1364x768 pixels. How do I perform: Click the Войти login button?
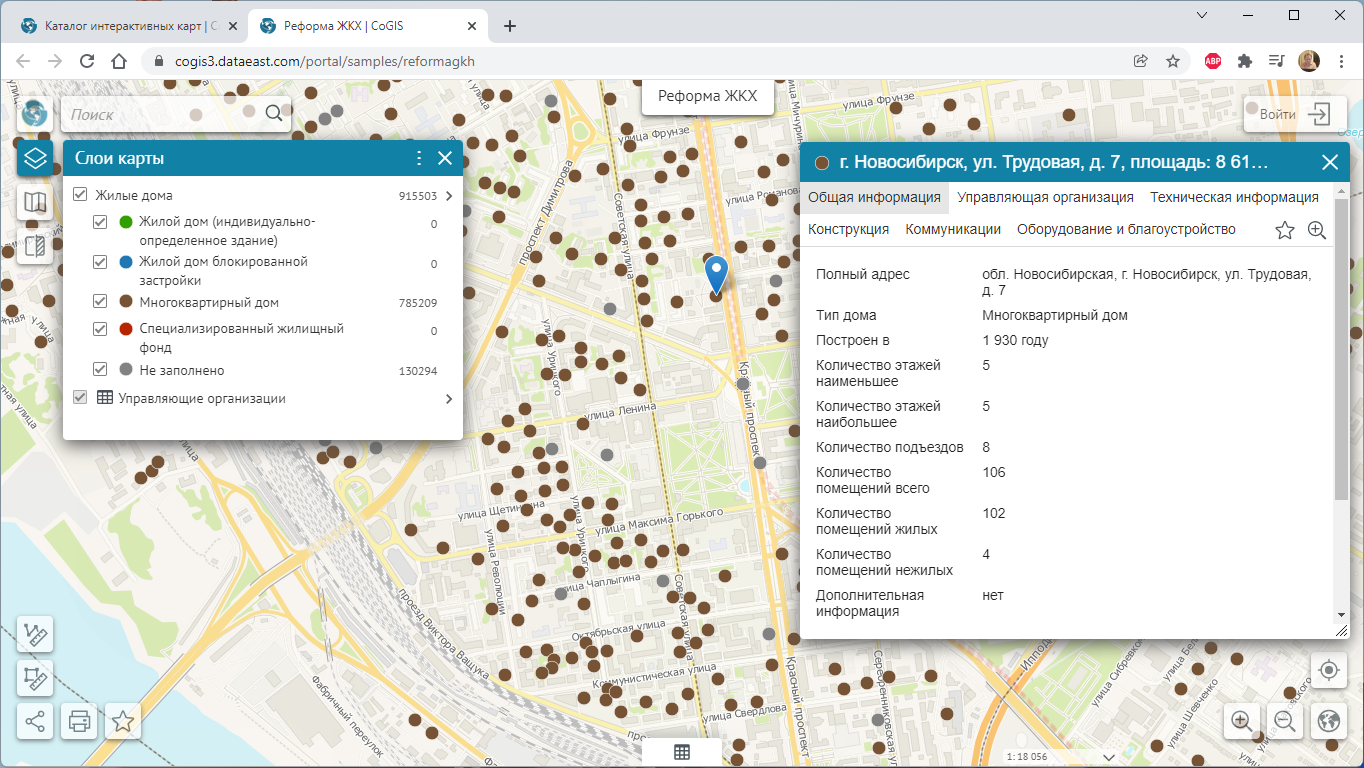pos(1294,114)
